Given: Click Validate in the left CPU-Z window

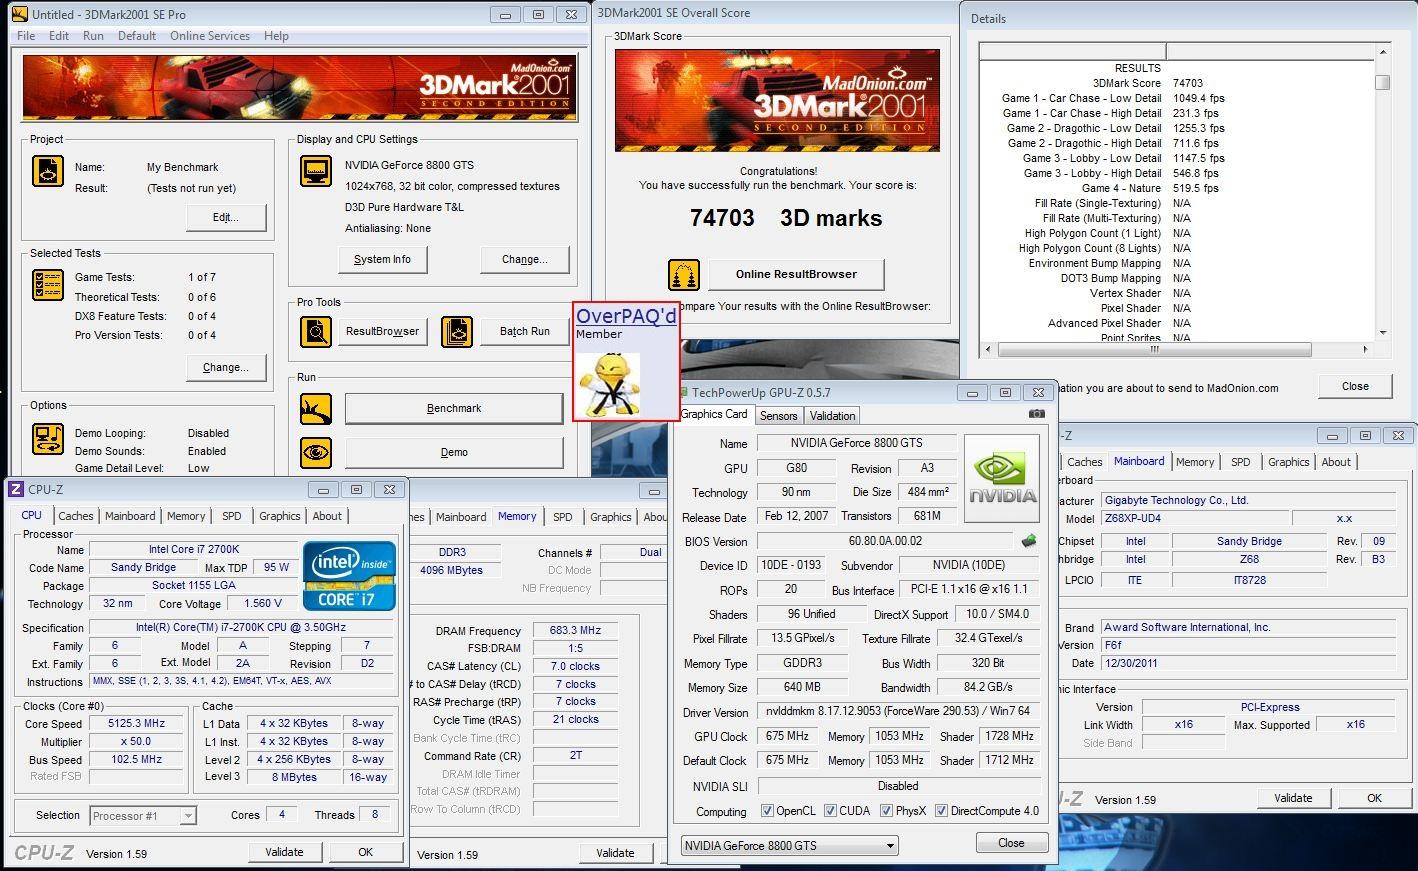Looking at the screenshot, I should (x=284, y=852).
